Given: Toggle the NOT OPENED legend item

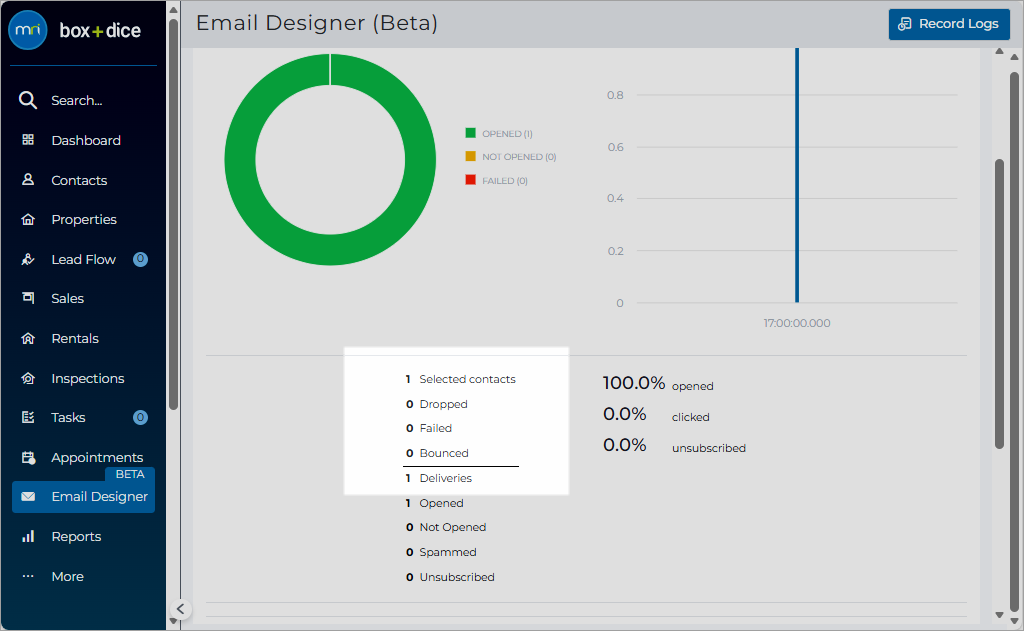Looking at the screenshot, I should tap(511, 157).
